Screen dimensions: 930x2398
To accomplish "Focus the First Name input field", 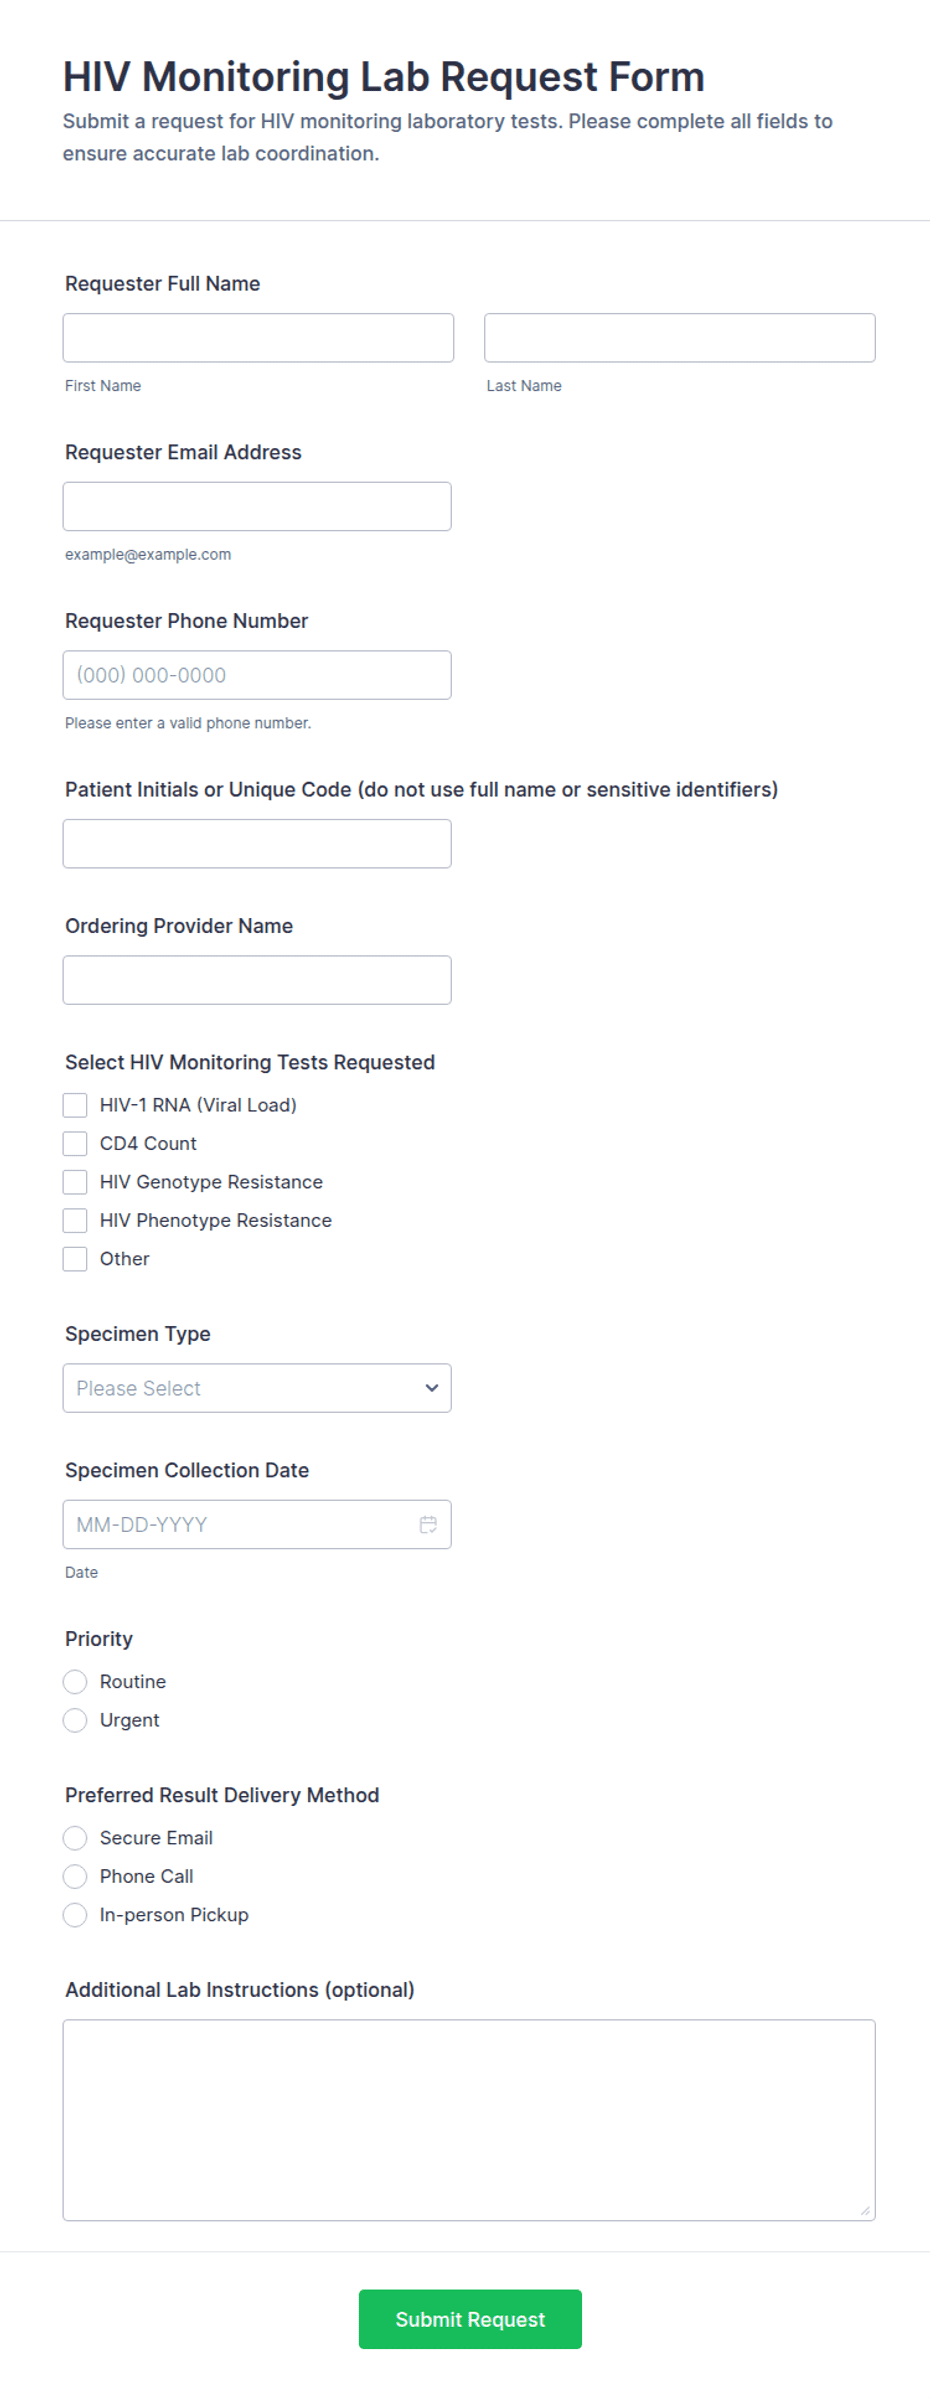I will 258,338.
